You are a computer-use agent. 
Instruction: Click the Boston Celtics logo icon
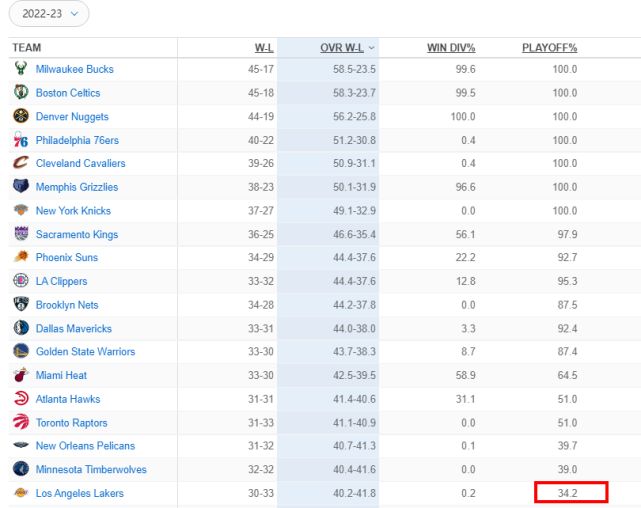[x=21, y=92]
